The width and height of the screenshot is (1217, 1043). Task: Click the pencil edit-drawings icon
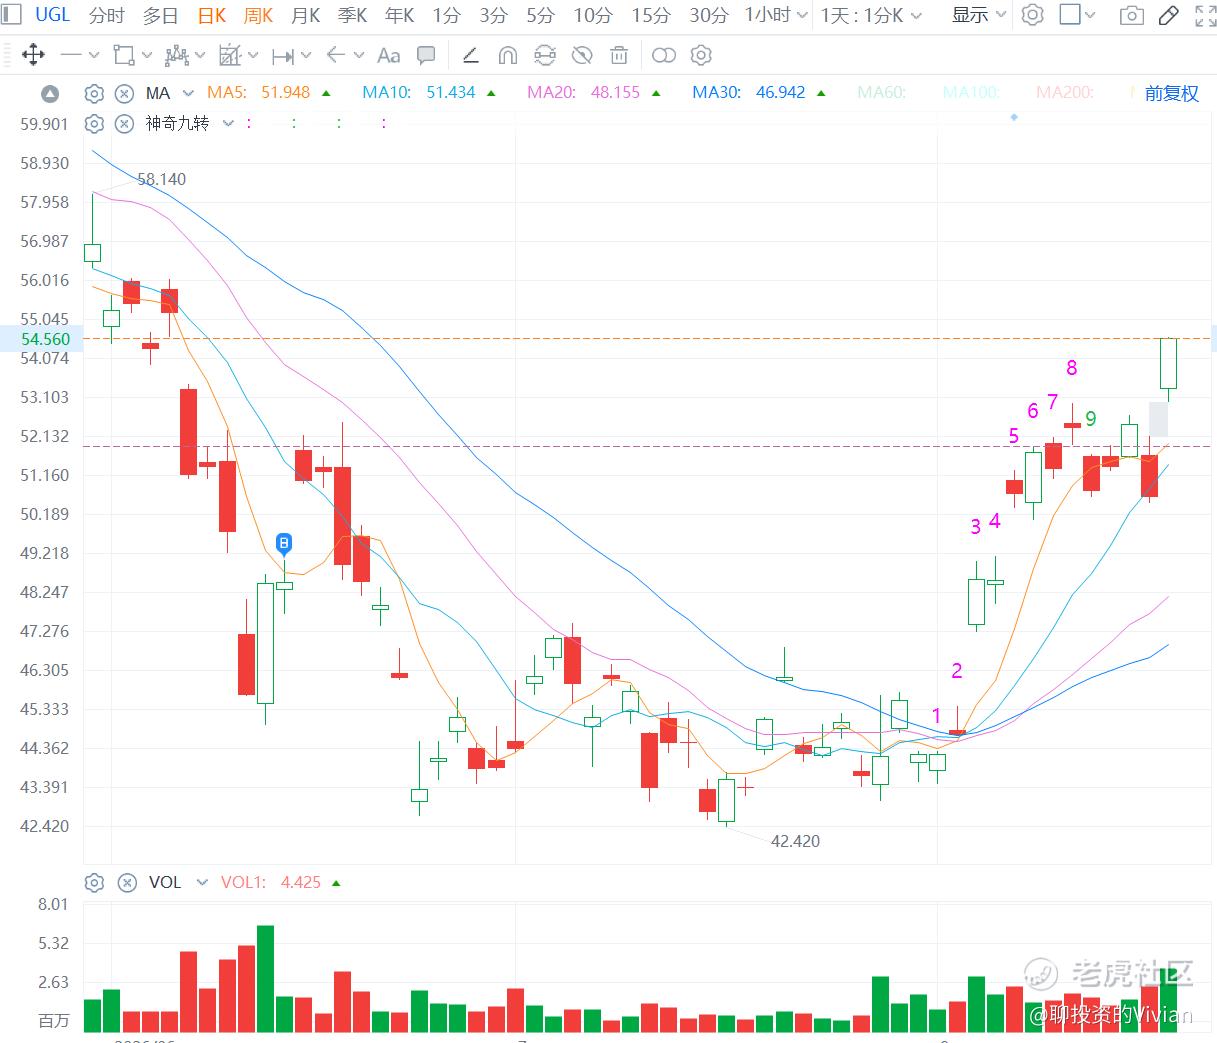pos(470,55)
